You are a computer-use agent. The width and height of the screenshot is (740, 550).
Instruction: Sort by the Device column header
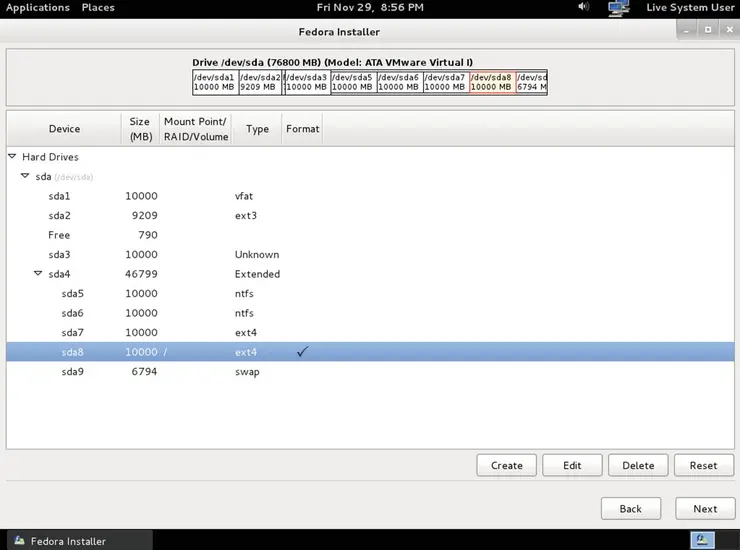[x=64, y=129]
